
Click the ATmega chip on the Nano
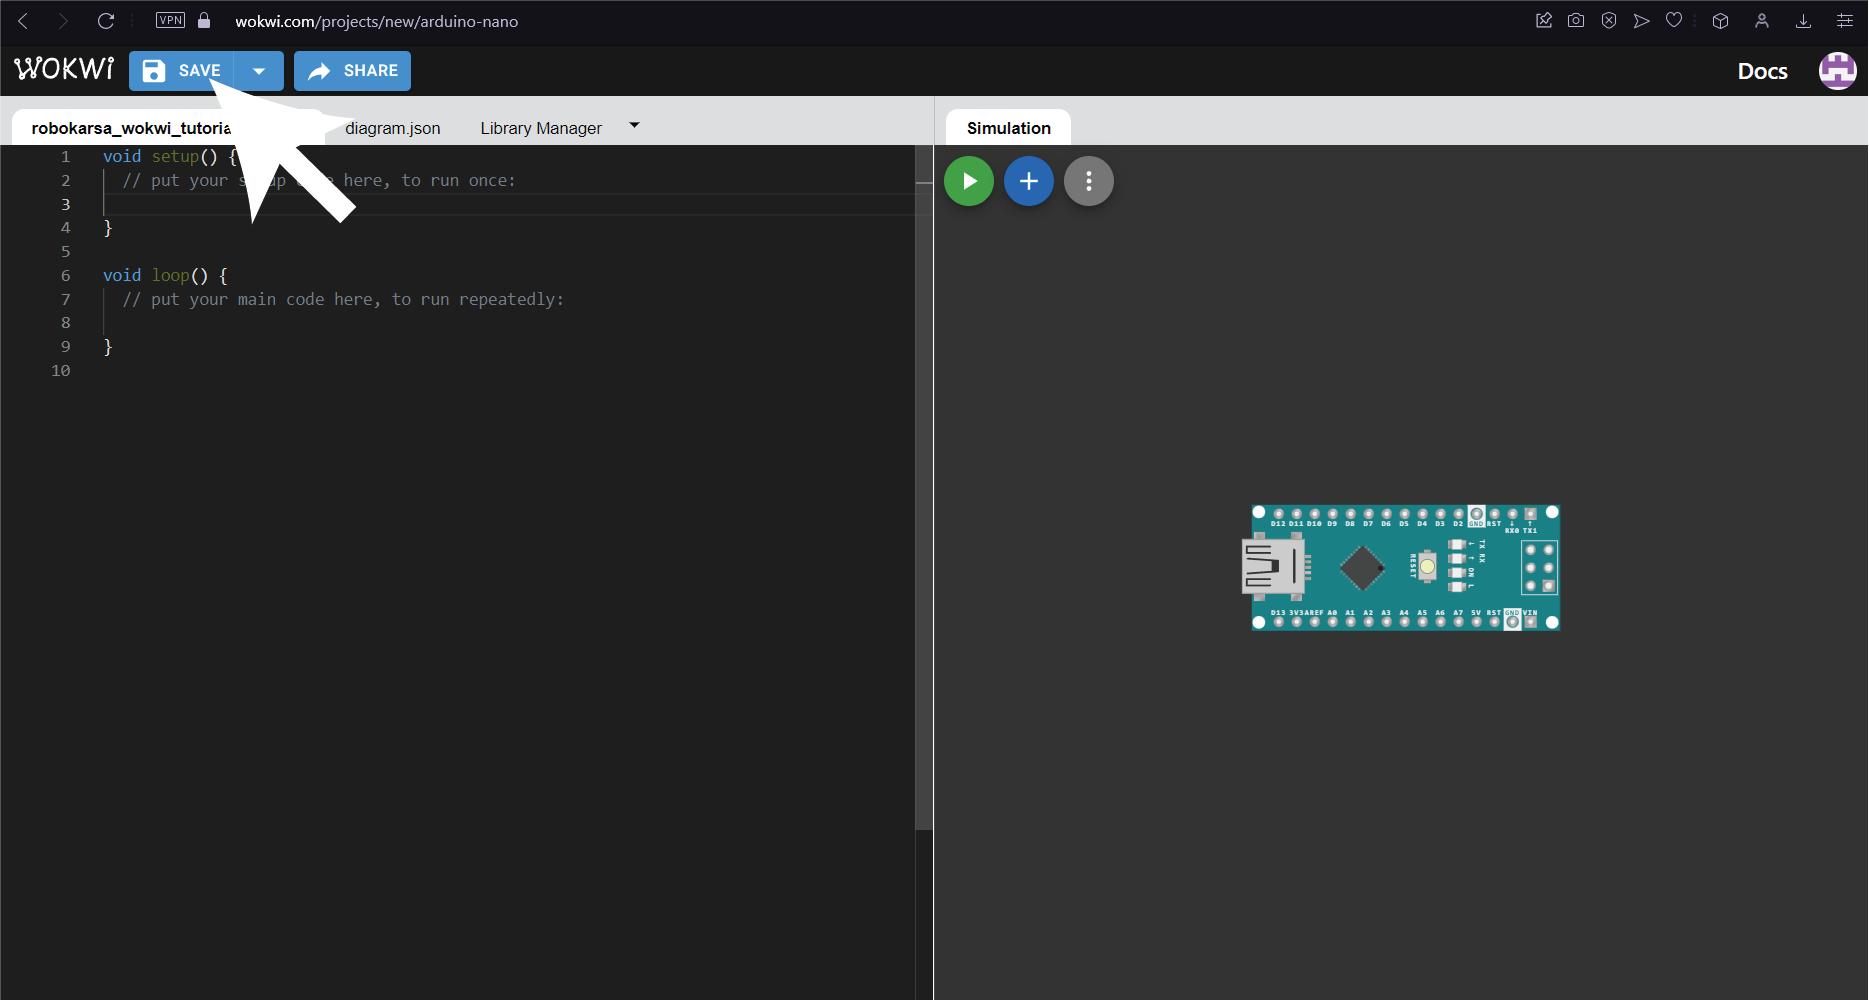click(1361, 568)
